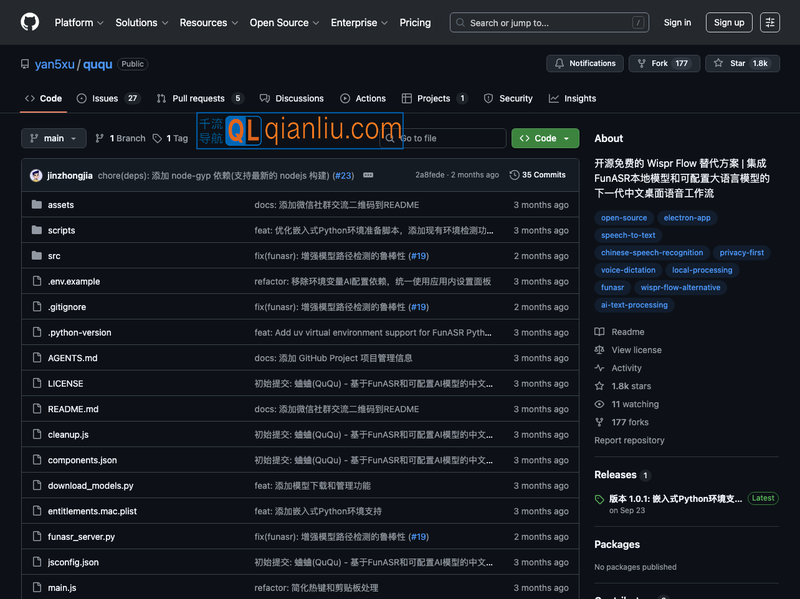Switch to the Issues tab

[x=105, y=98]
